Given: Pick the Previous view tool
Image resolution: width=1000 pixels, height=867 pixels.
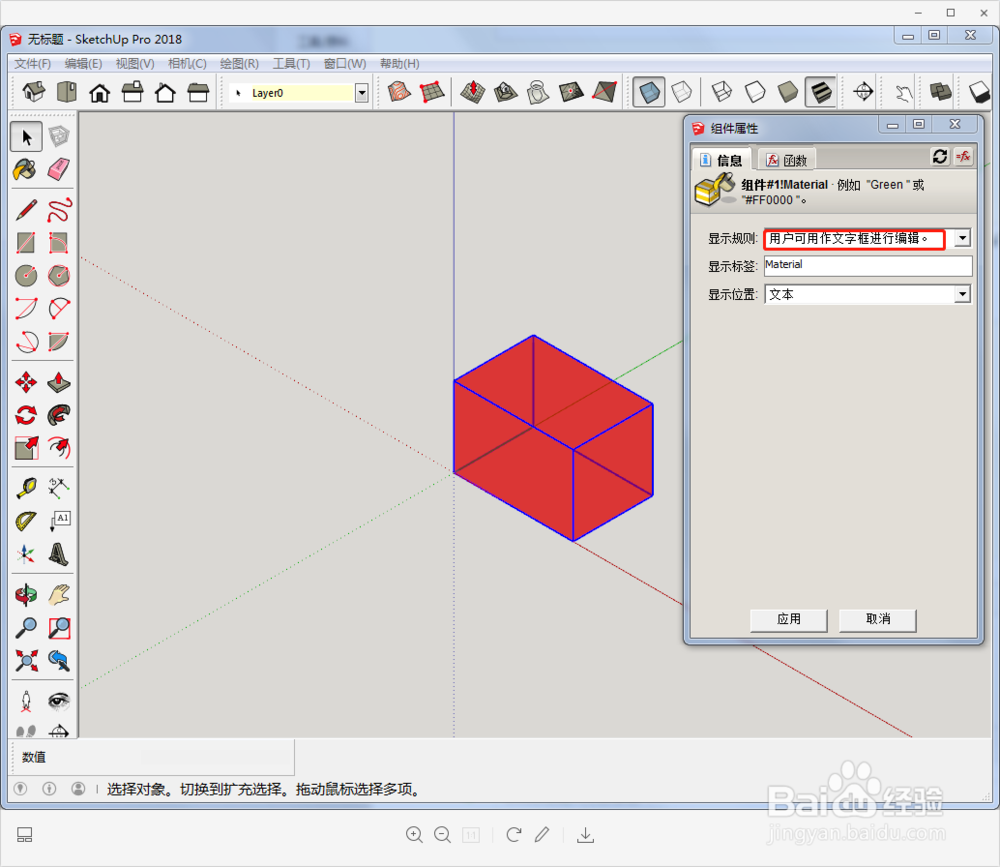Looking at the screenshot, I should [x=59, y=660].
